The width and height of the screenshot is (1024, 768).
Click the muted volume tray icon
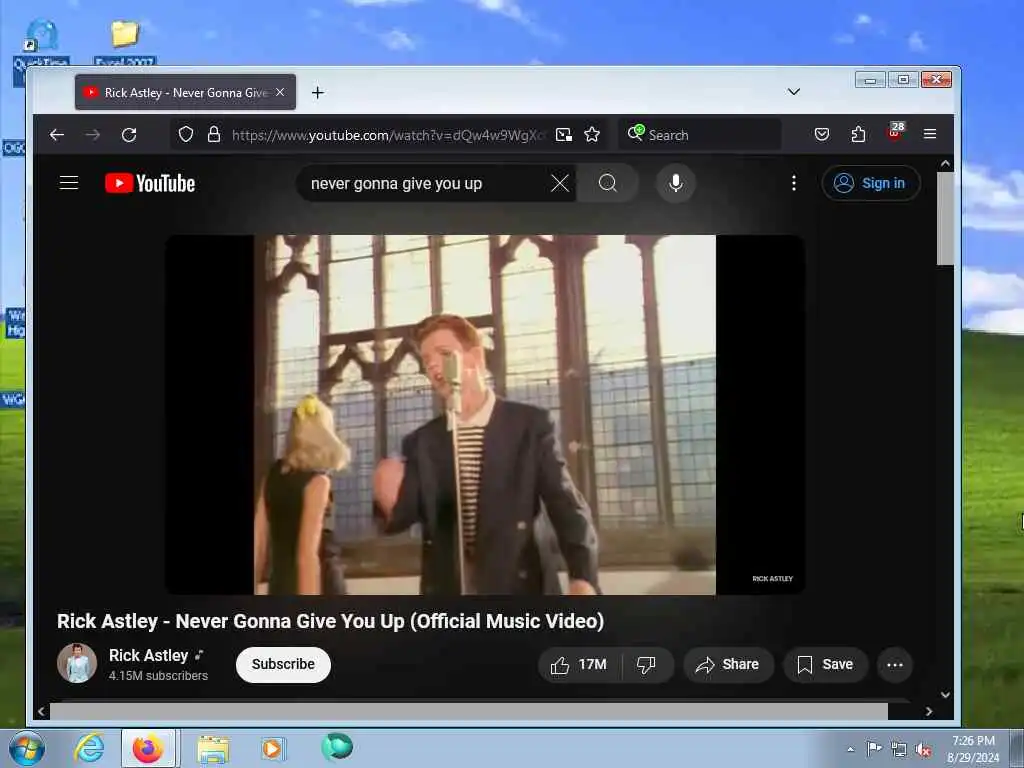click(x=923, y=750)
